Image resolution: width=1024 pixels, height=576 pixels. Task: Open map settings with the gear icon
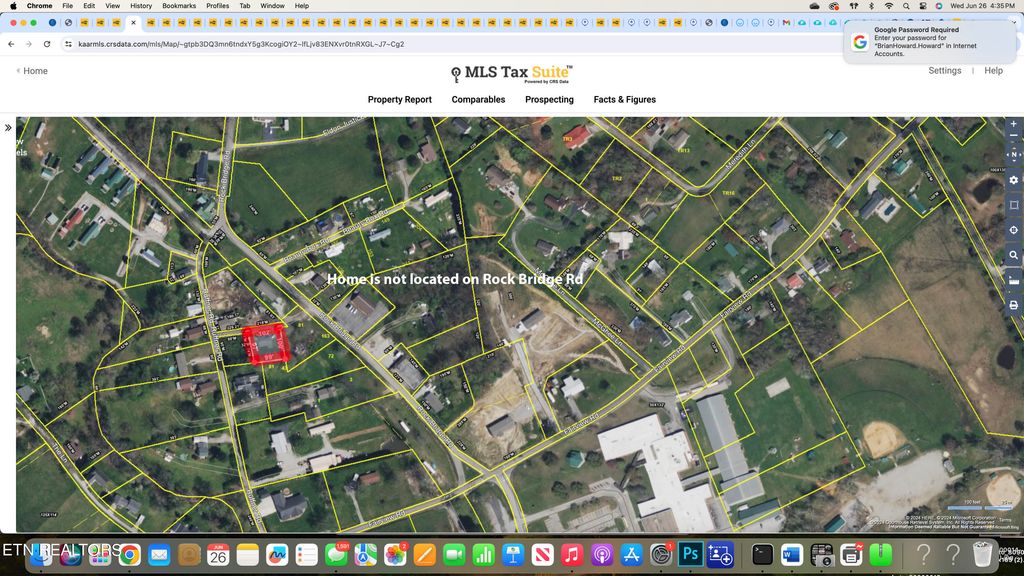(x=1013, y=179)
